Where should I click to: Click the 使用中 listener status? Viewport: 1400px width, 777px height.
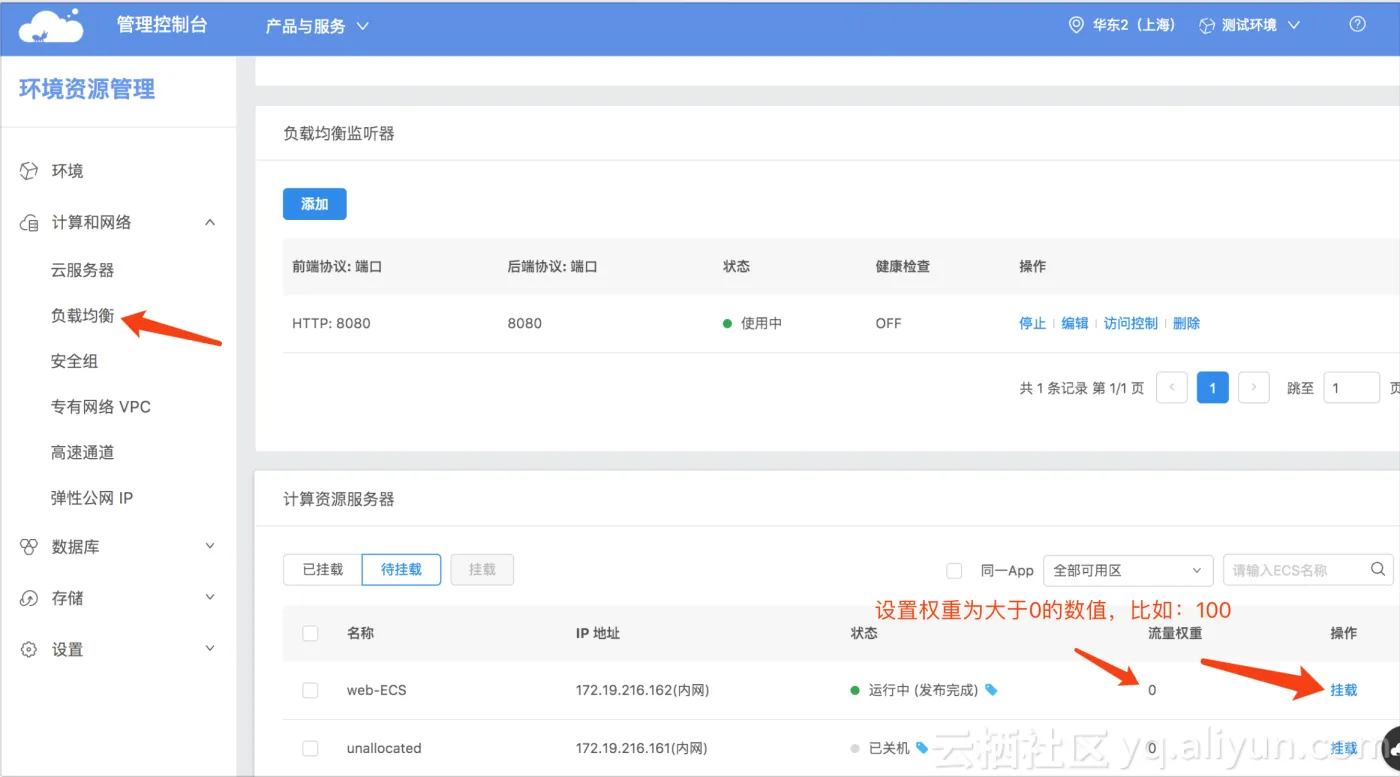click(x=761, y=323)
